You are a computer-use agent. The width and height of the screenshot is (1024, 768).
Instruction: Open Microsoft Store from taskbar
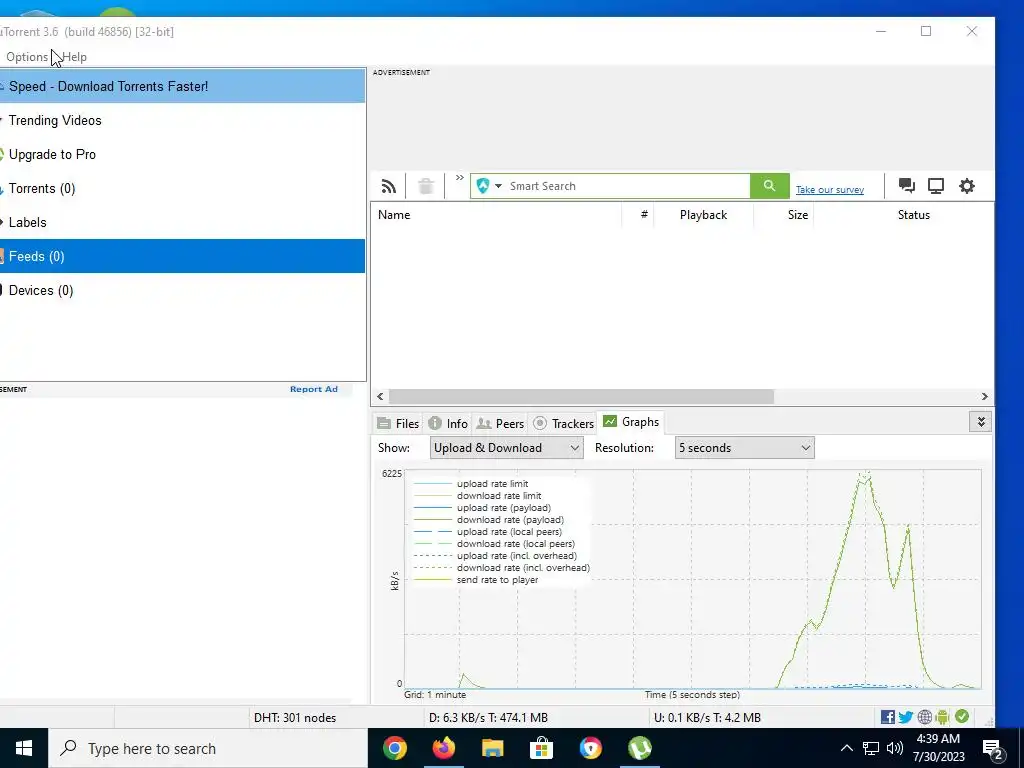[541, 748]
